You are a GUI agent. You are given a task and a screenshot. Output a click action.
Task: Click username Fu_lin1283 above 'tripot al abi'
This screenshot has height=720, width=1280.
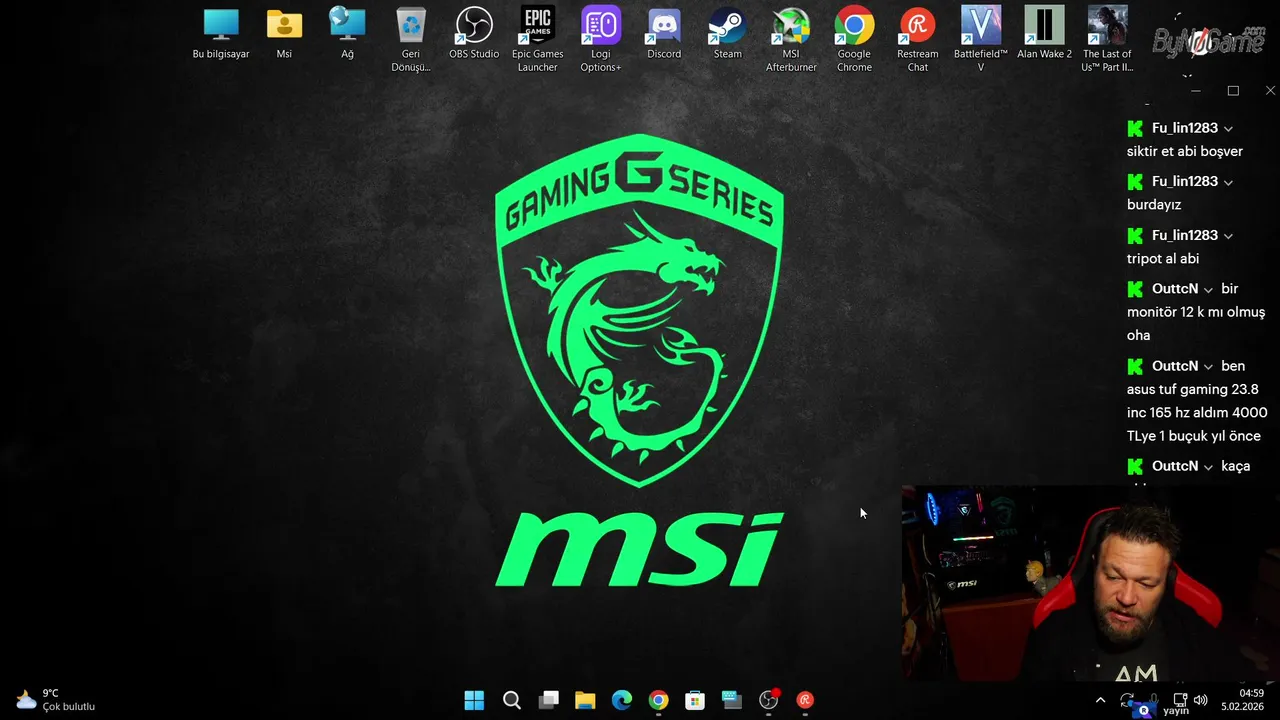coord(1185,235)
